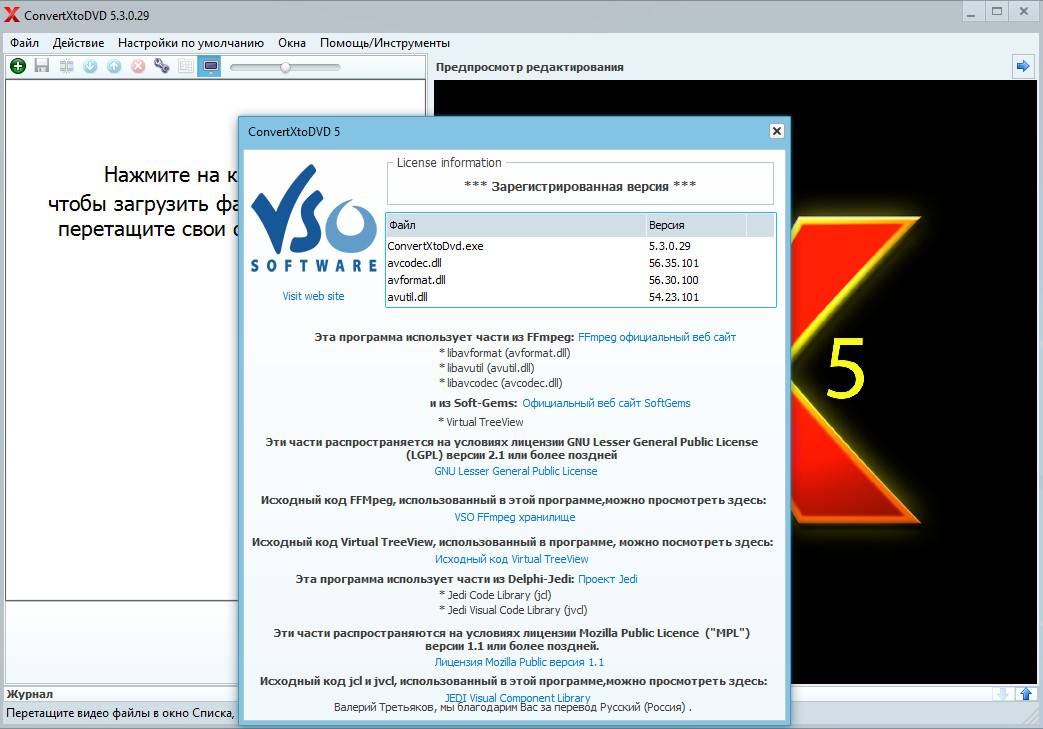Open settings with the wrench icon
The height and width of the screenshot is (729, 1043).
tap(162, 66)
